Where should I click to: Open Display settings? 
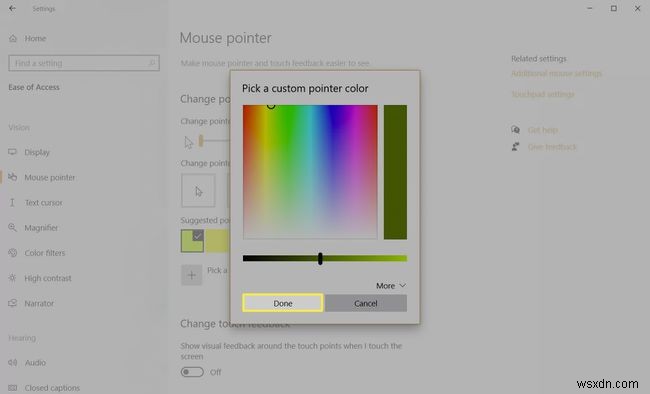click(36, 152)
